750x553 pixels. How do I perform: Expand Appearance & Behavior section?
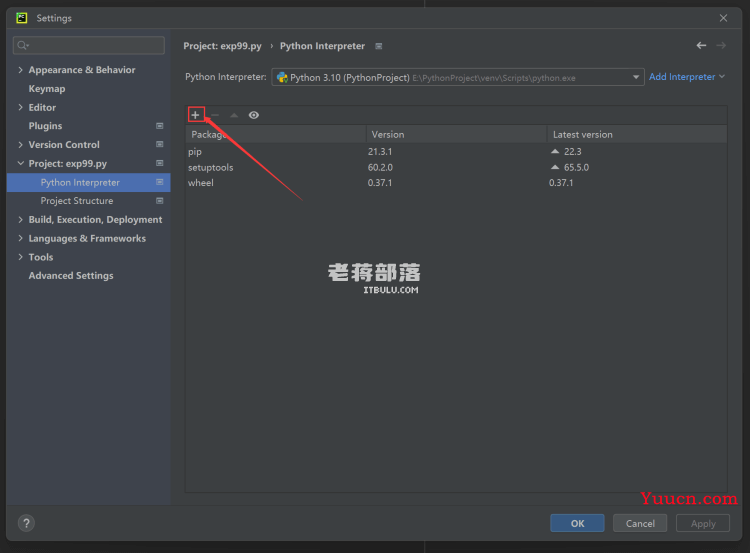tap(20, 70)
